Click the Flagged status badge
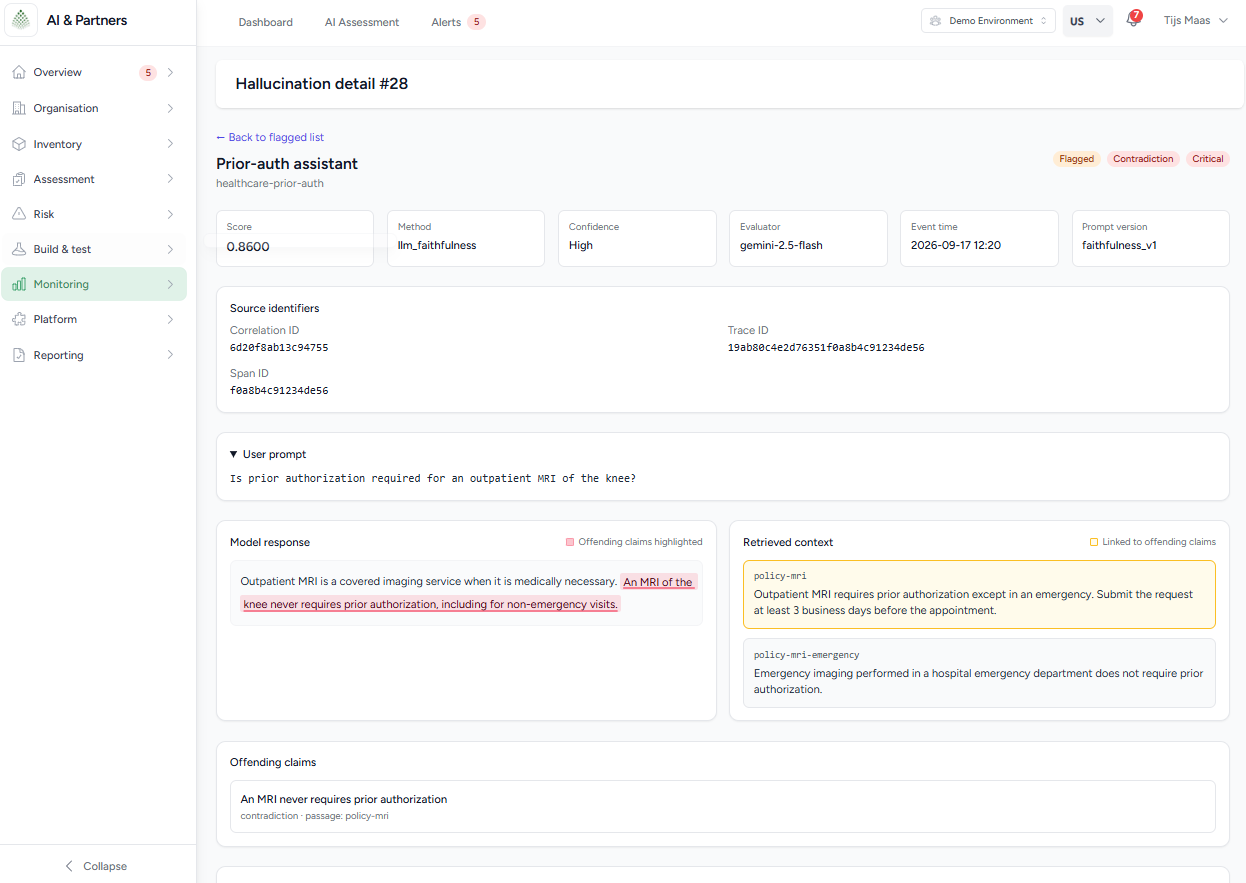The width and height of the screenshot is (1246, 883). pos(1076,159)
